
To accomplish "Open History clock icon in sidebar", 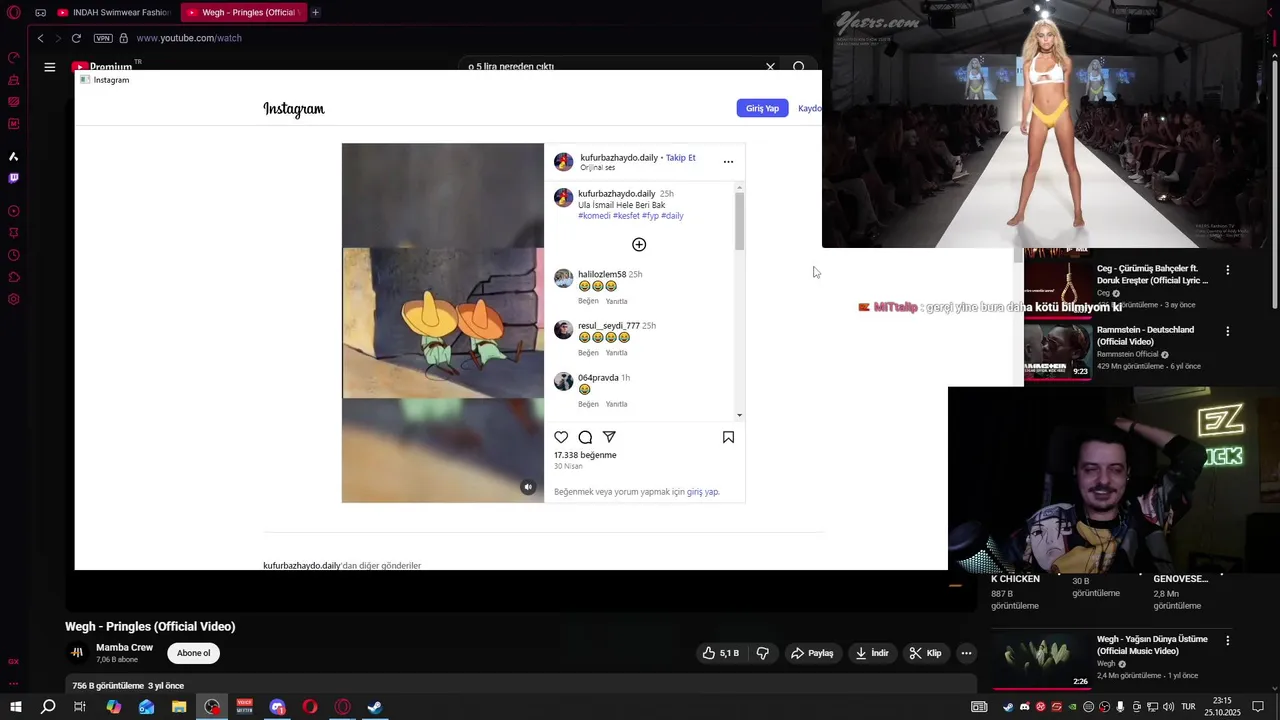I will [x=14, y=255].
